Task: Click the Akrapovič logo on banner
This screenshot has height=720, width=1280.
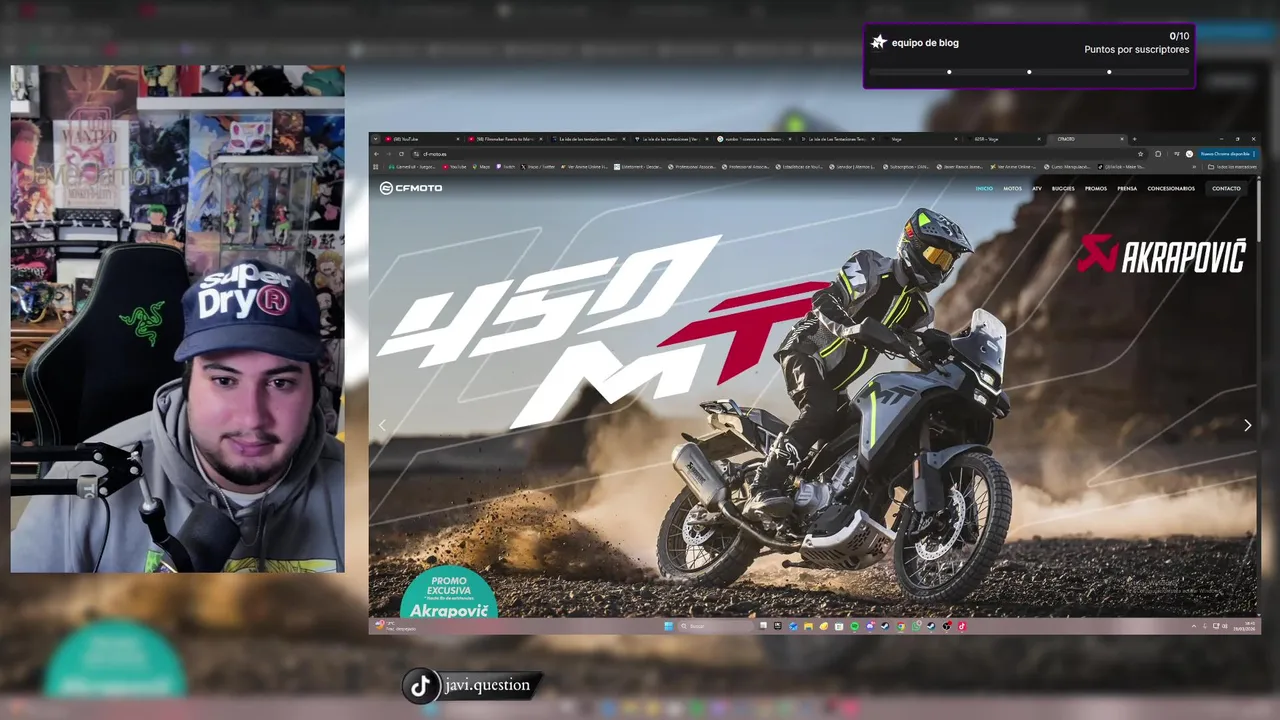Action: [1161, 255]
